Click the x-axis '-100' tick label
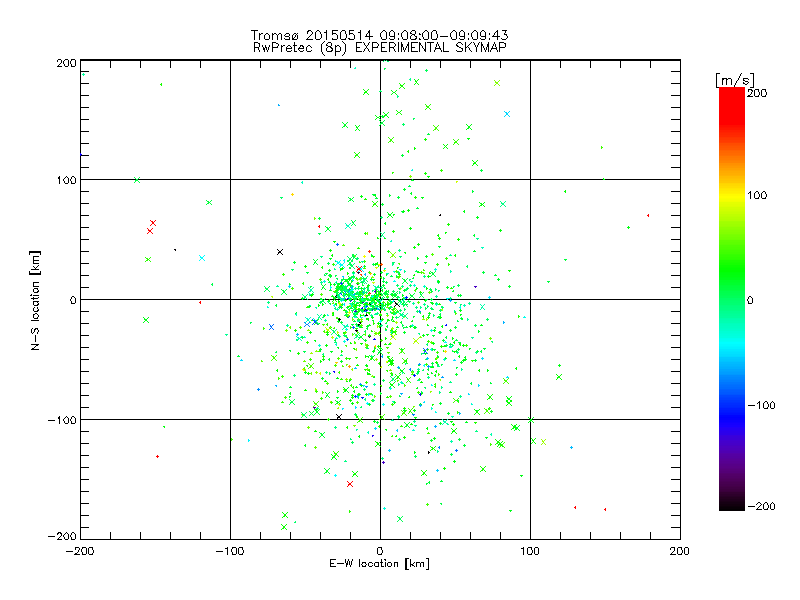 [x=230, y=551]
